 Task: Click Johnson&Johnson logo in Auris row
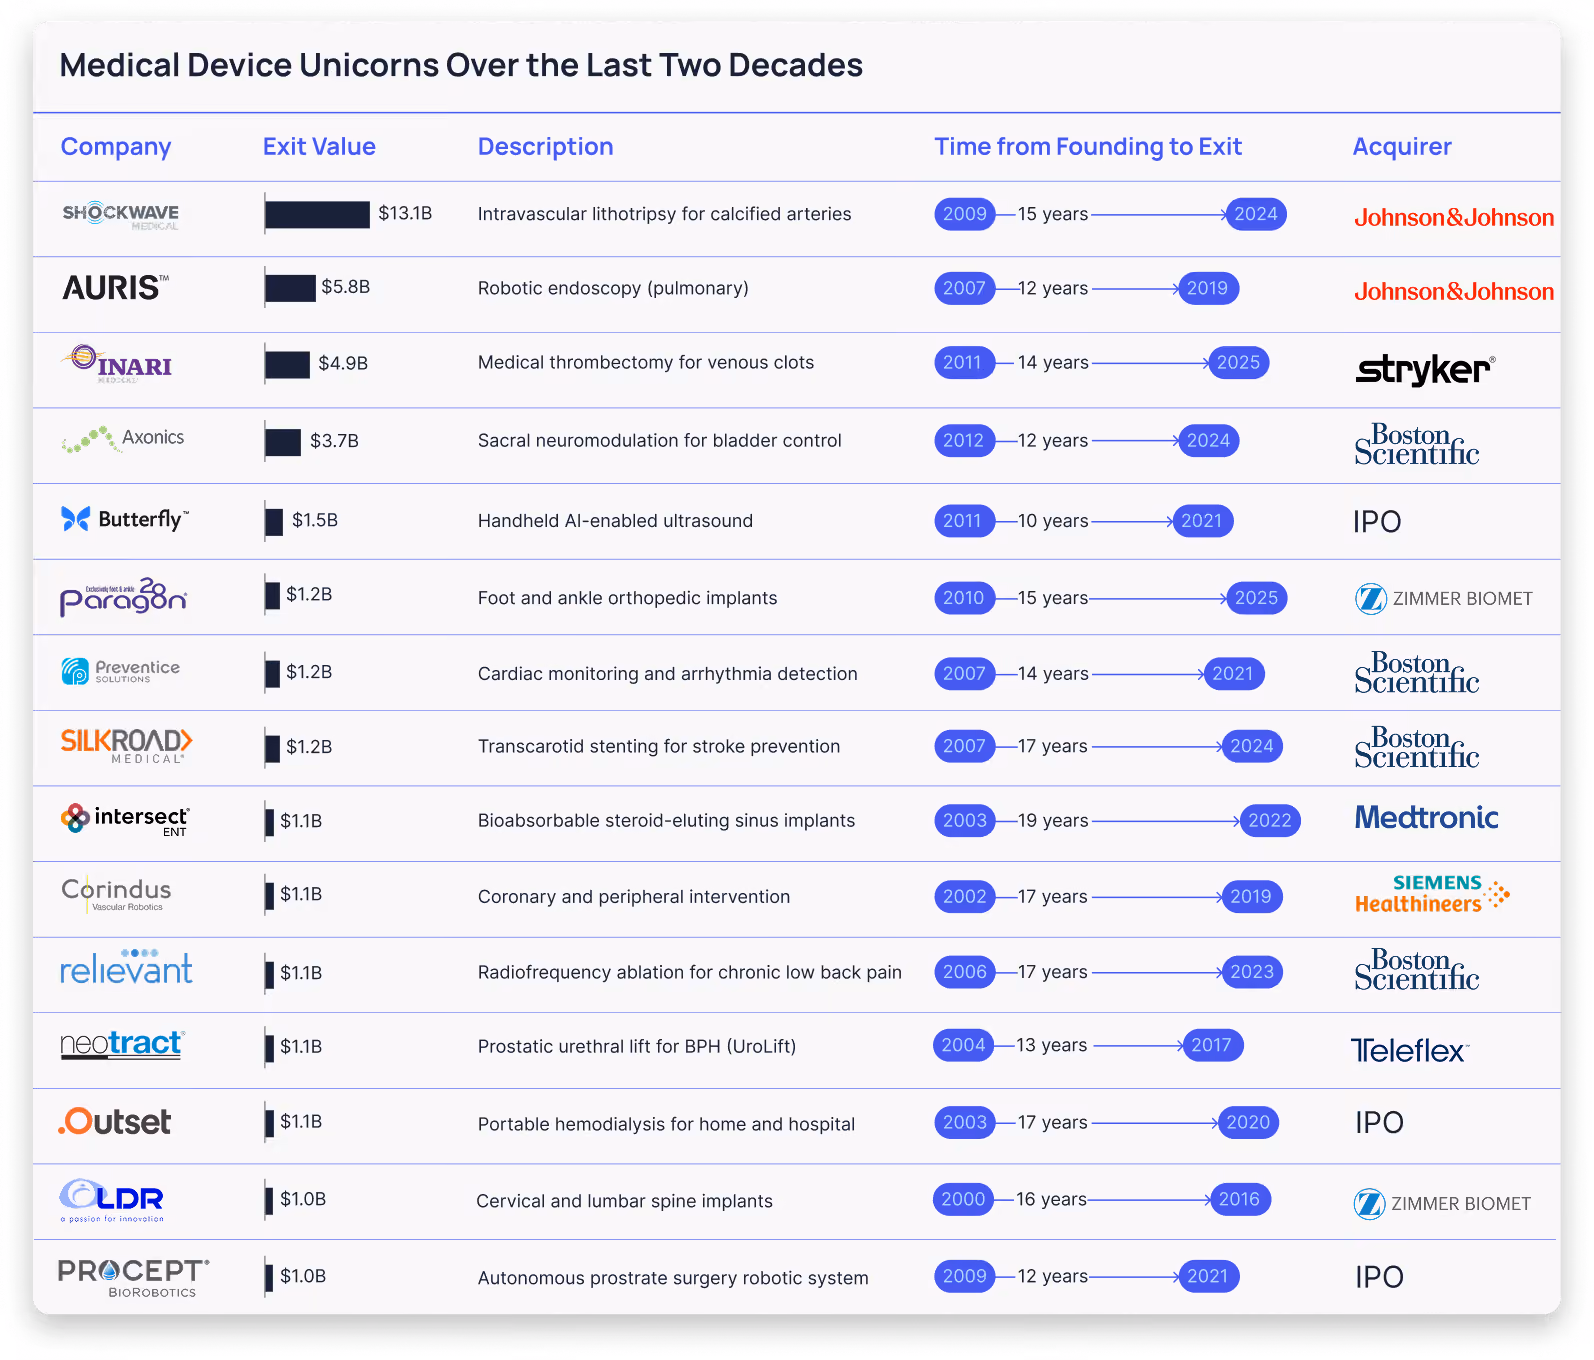tap(1454, 291)
